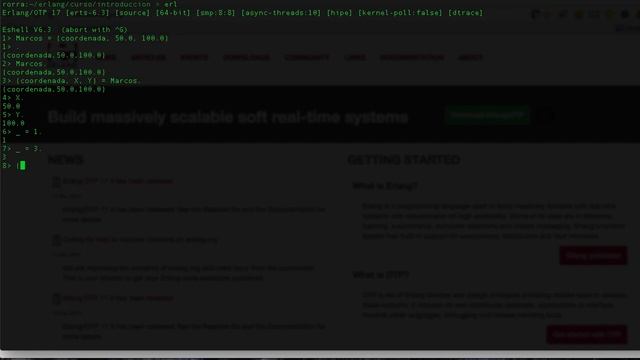
Task: Open the second news headline link
Action: tap(140, 240)
